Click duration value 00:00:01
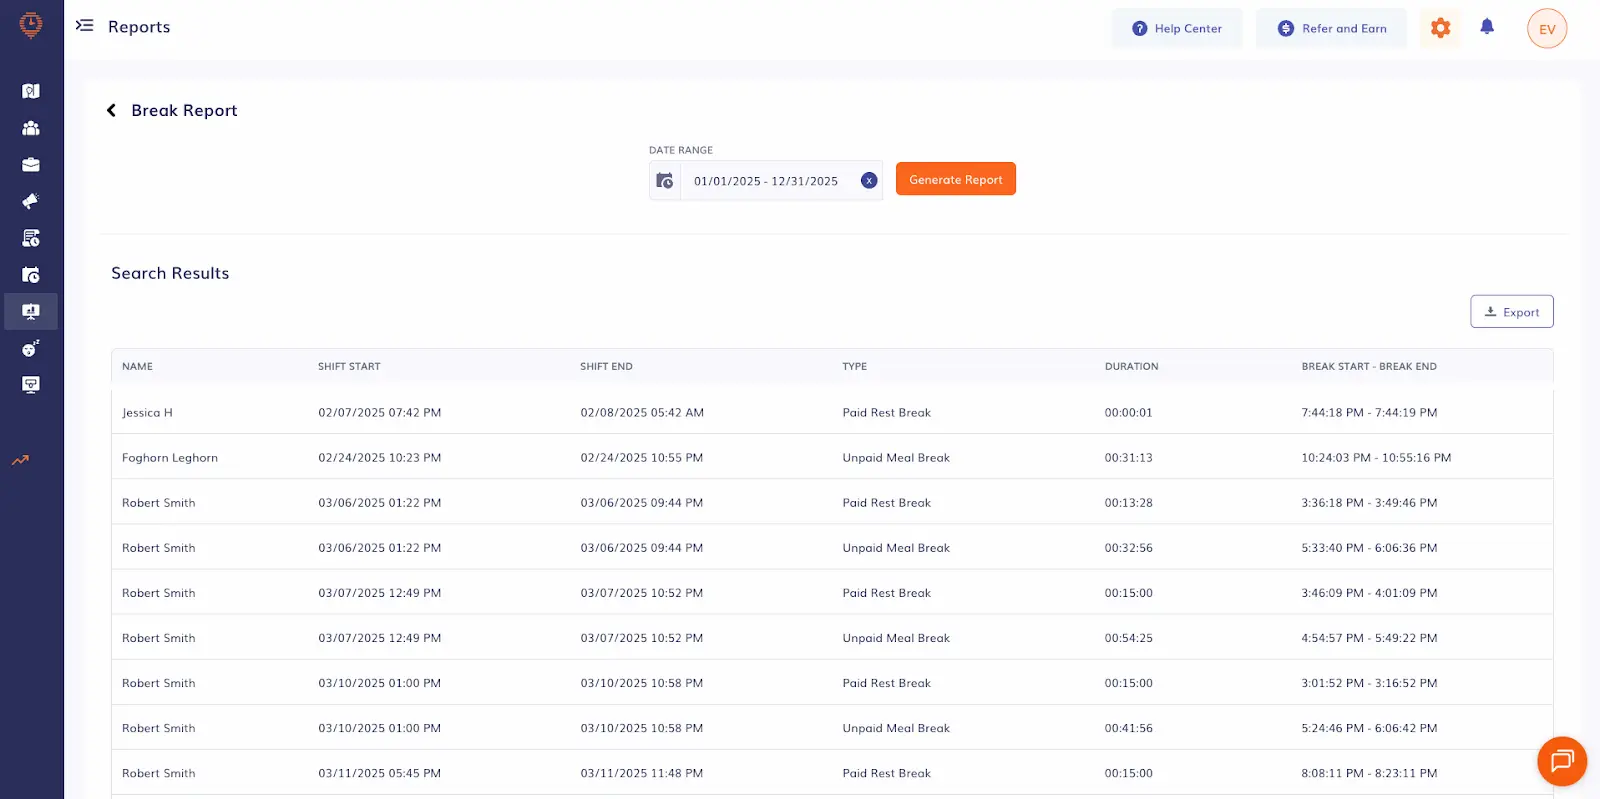 (1128, 413)
